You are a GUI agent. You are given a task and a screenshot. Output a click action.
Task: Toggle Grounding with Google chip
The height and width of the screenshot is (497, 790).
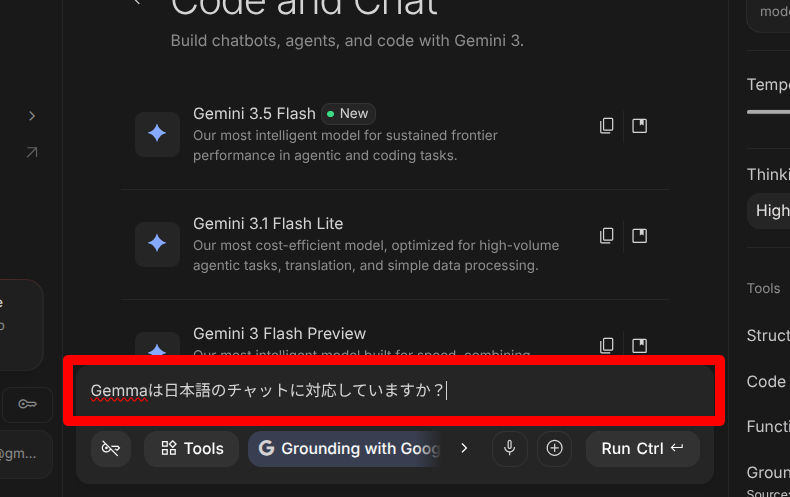(x=347, y=448)
